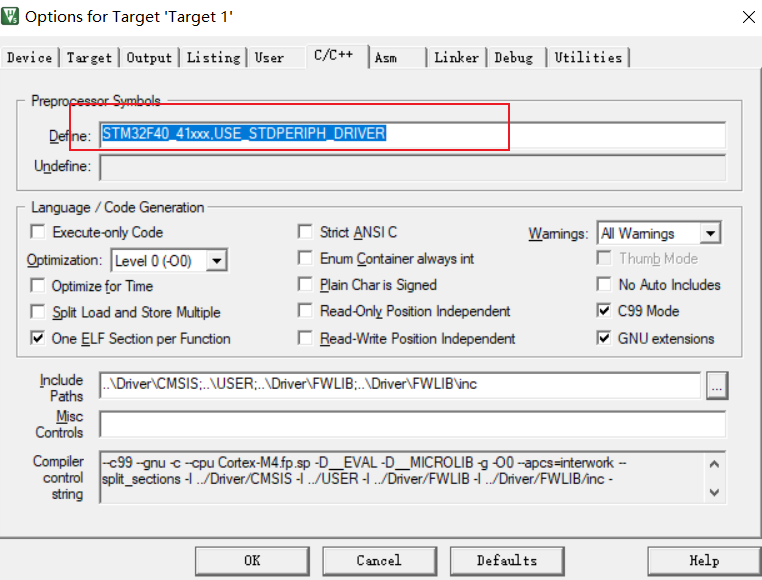762x580 pixels.
Task: Toggle Enum Container always int
Action: 305,258
